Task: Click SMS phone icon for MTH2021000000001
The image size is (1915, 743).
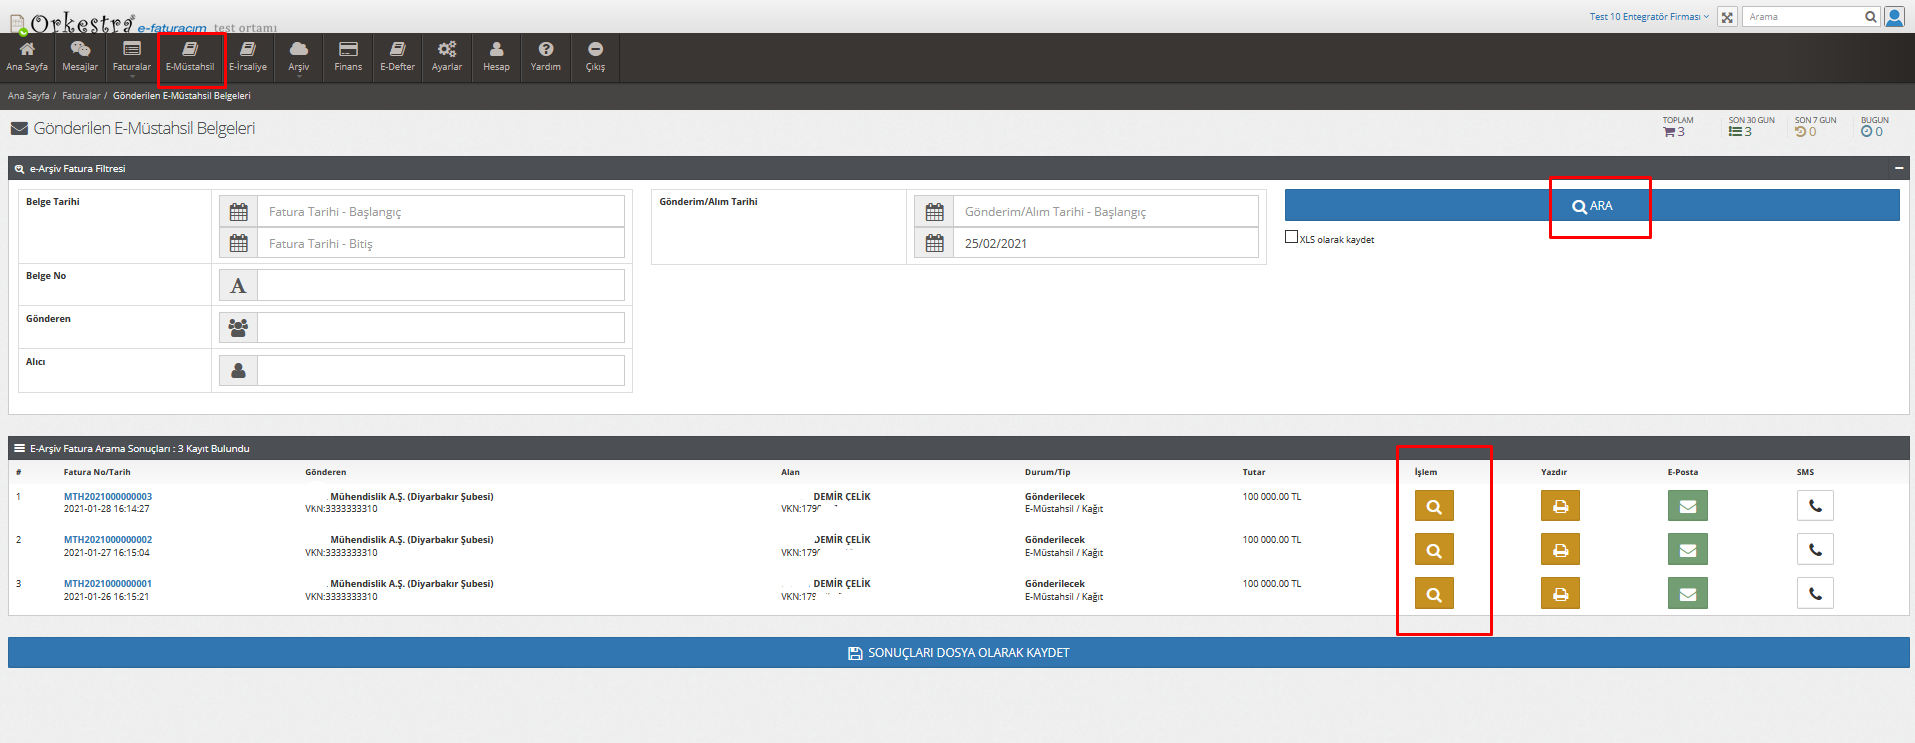Action: 1814,594
